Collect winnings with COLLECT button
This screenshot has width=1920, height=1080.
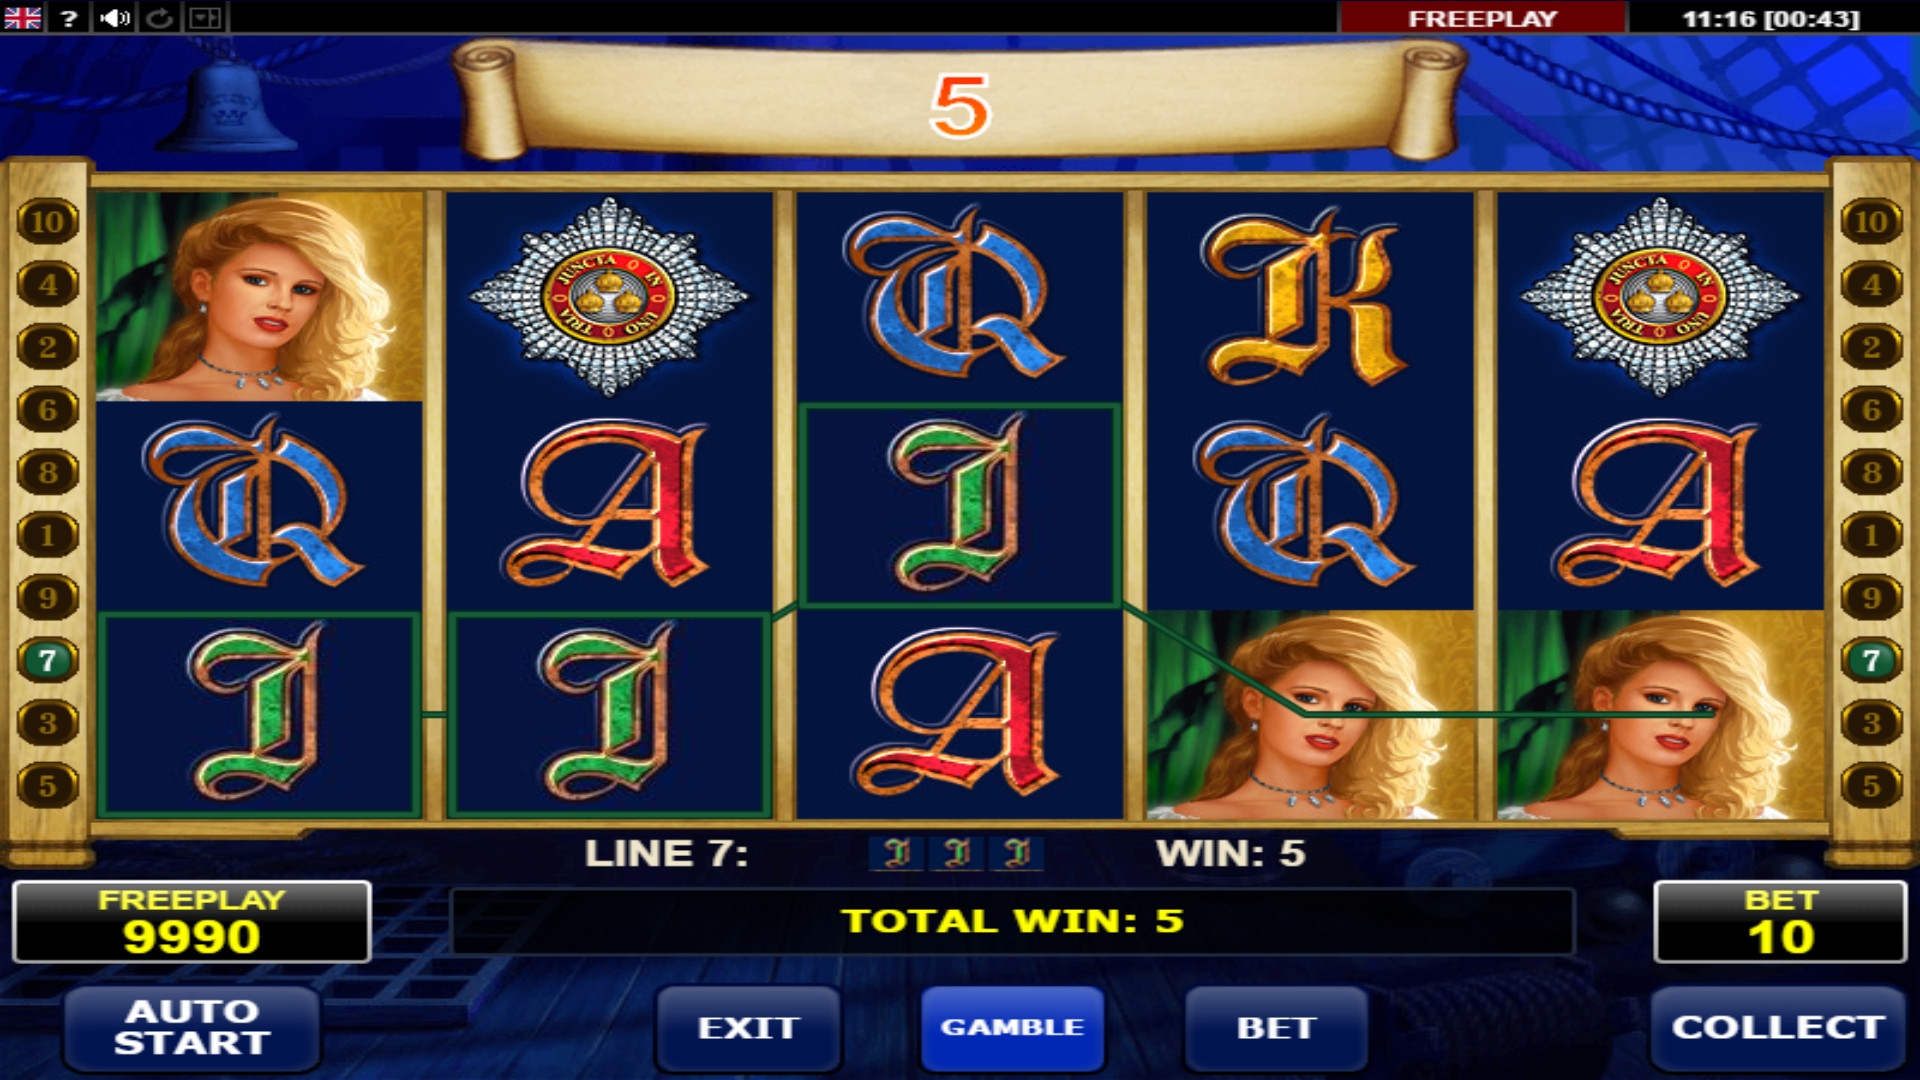tap(1778, 1028)
